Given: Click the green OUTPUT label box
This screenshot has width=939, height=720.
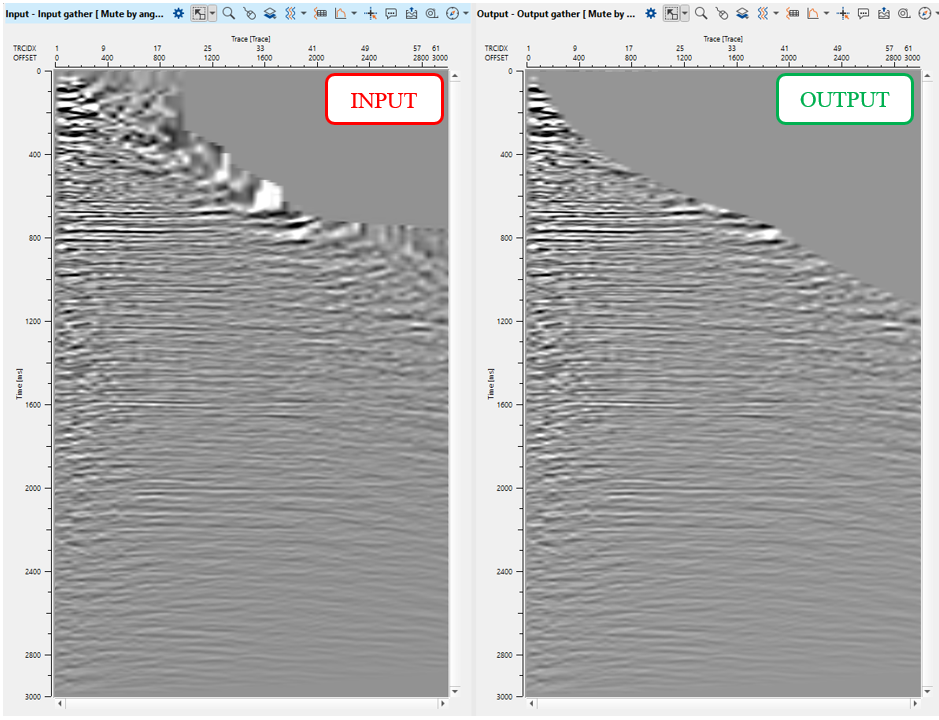Looking at the screenshot, I should point(844,100).
